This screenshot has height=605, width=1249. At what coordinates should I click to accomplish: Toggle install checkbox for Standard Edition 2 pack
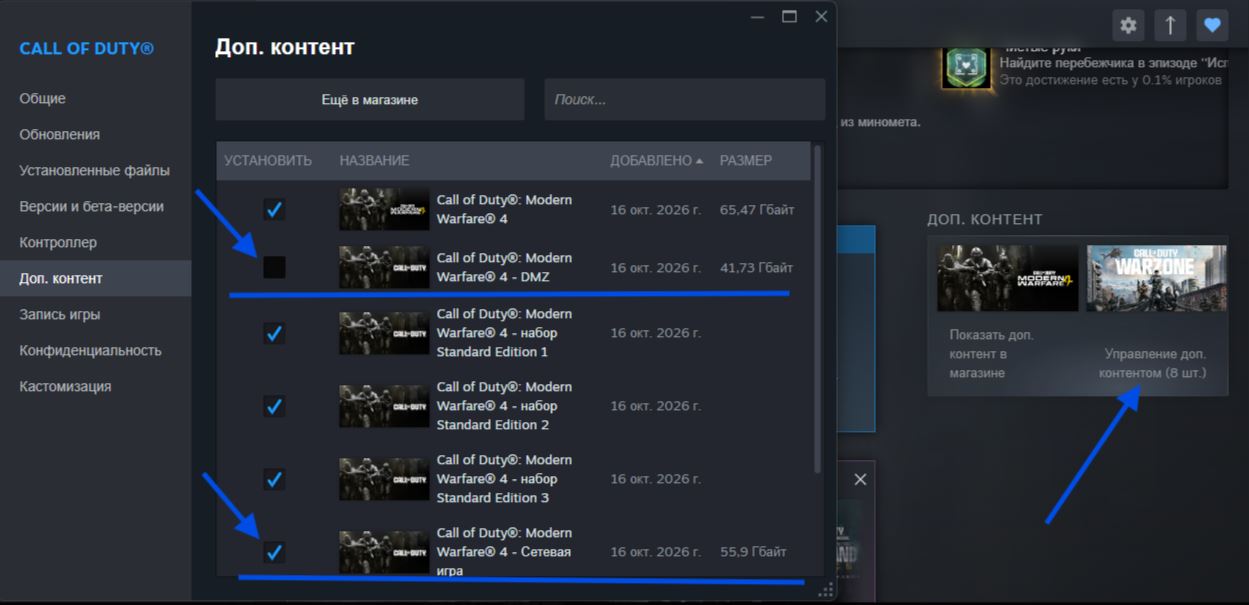point(274,406)
